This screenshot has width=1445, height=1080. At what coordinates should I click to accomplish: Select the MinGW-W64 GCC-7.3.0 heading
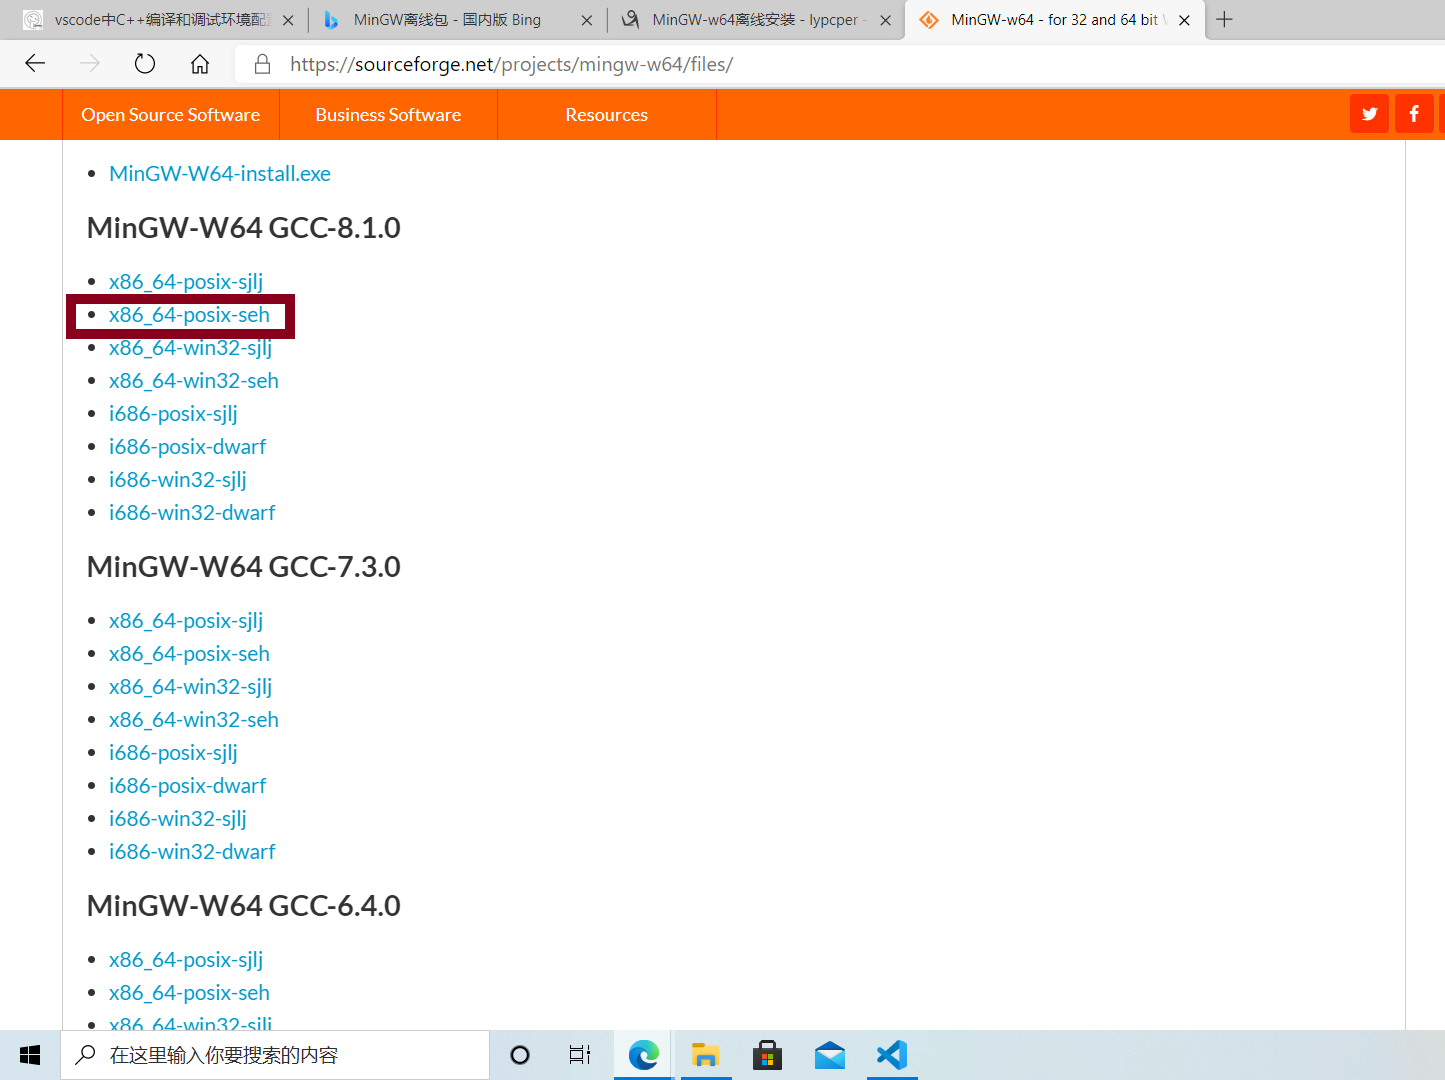[x=244, y=567]
